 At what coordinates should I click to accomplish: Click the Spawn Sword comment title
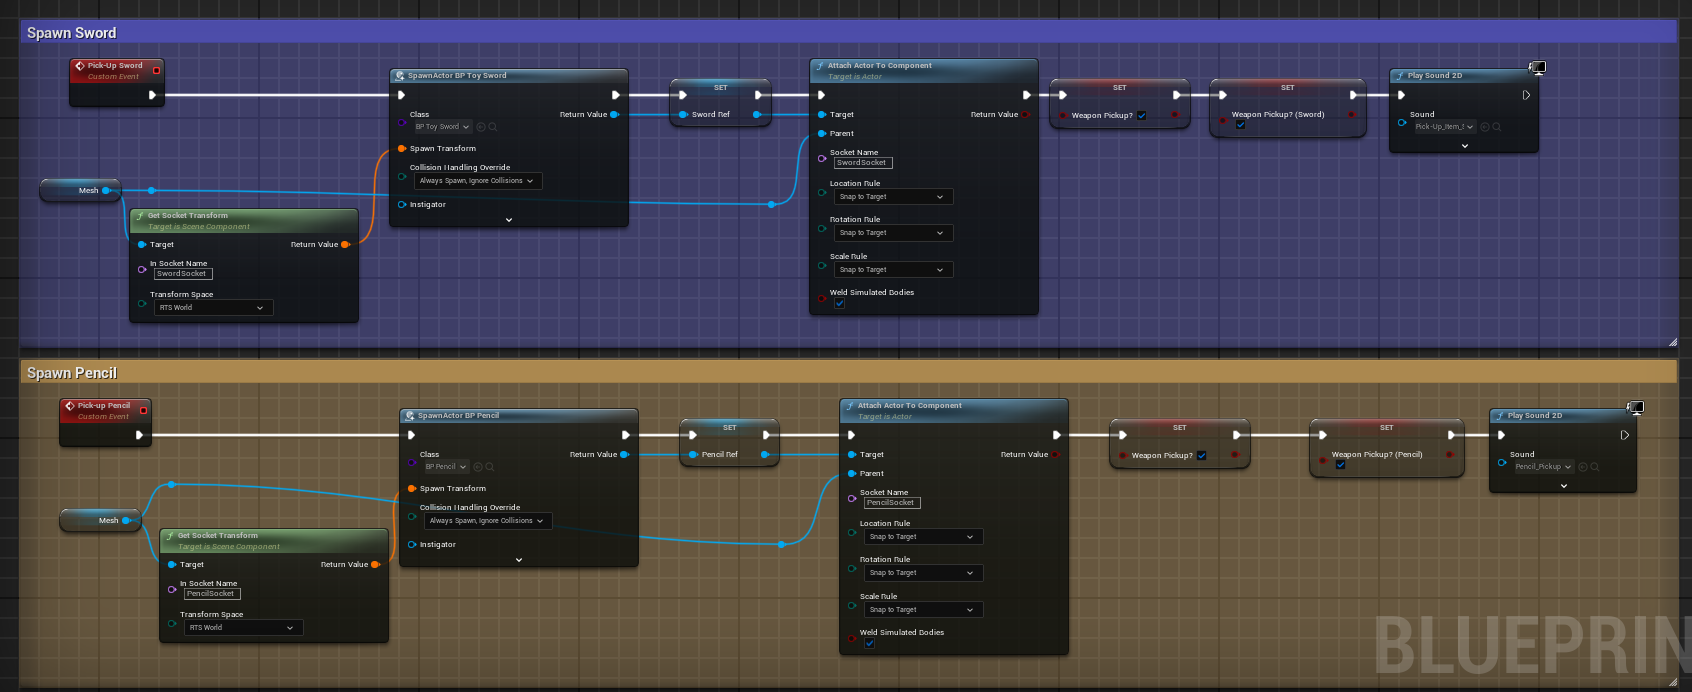click(72, 33)
